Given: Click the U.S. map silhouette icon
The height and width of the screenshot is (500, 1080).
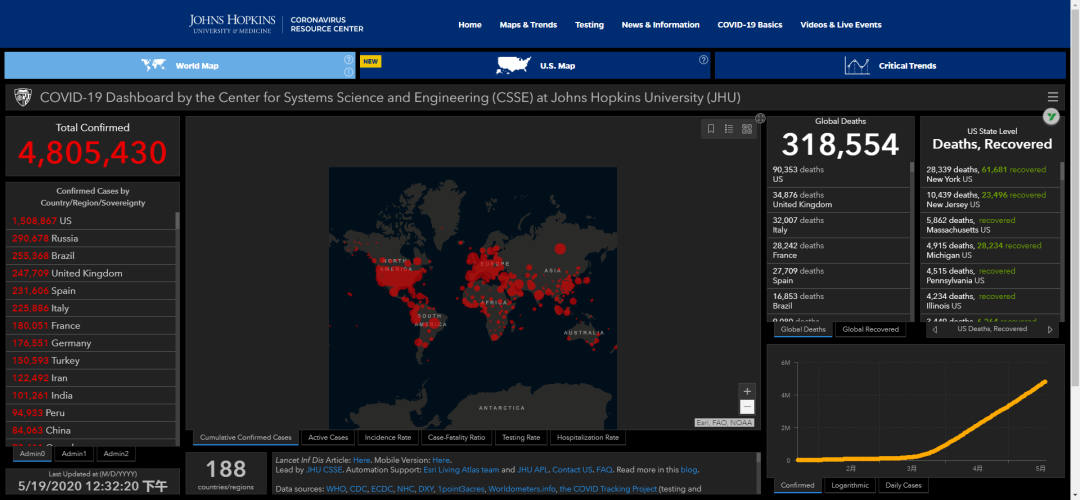Looking at the screenshot, I should point(515,65).
